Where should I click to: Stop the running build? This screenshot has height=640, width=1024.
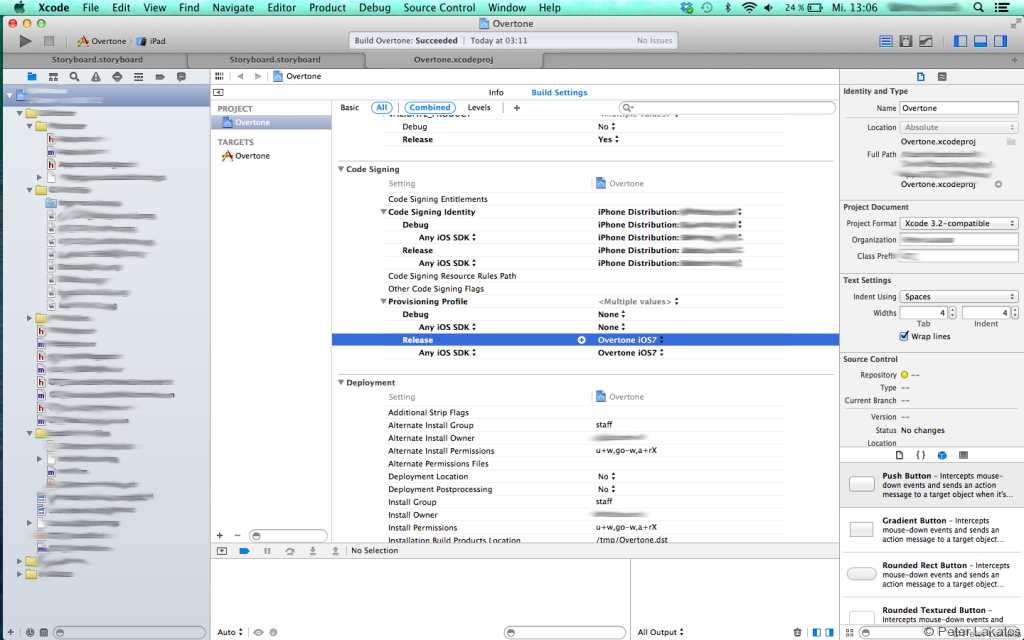click(x=48, y=41)
